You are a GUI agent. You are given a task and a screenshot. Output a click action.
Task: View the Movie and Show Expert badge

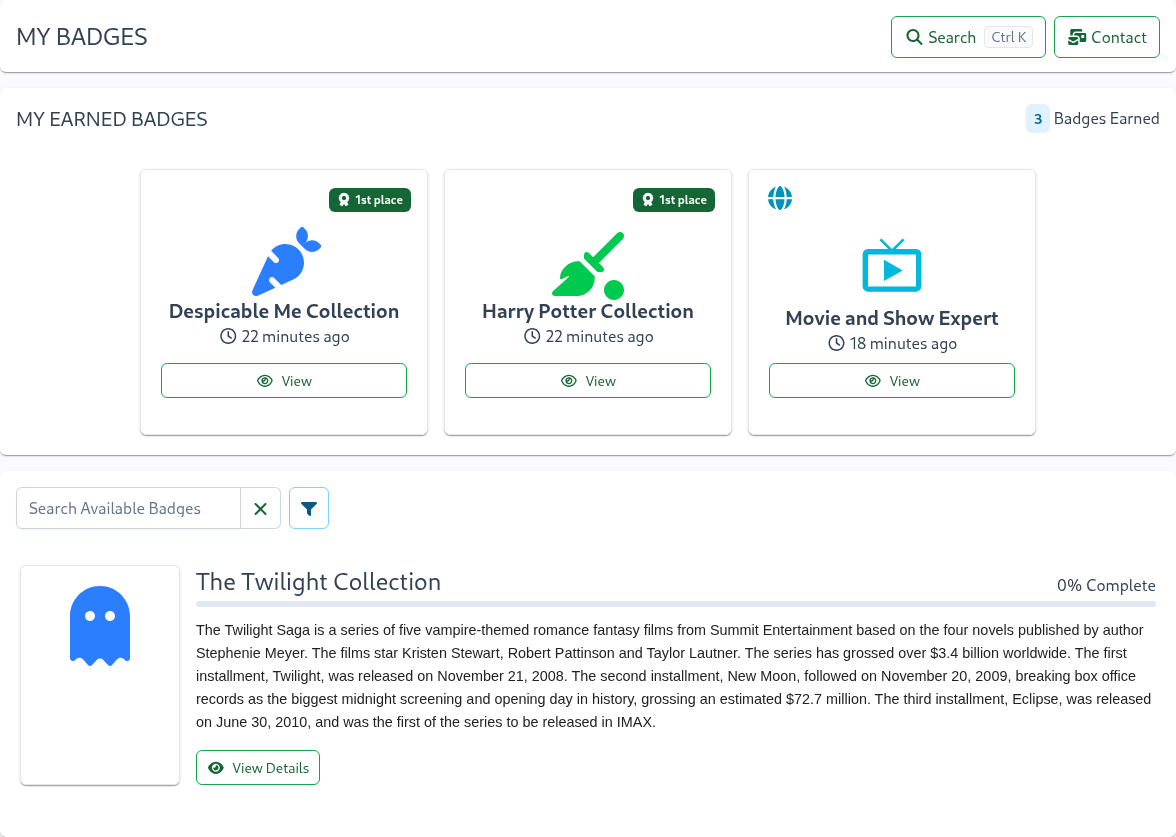pyautogui.click(x=892, y=381)
